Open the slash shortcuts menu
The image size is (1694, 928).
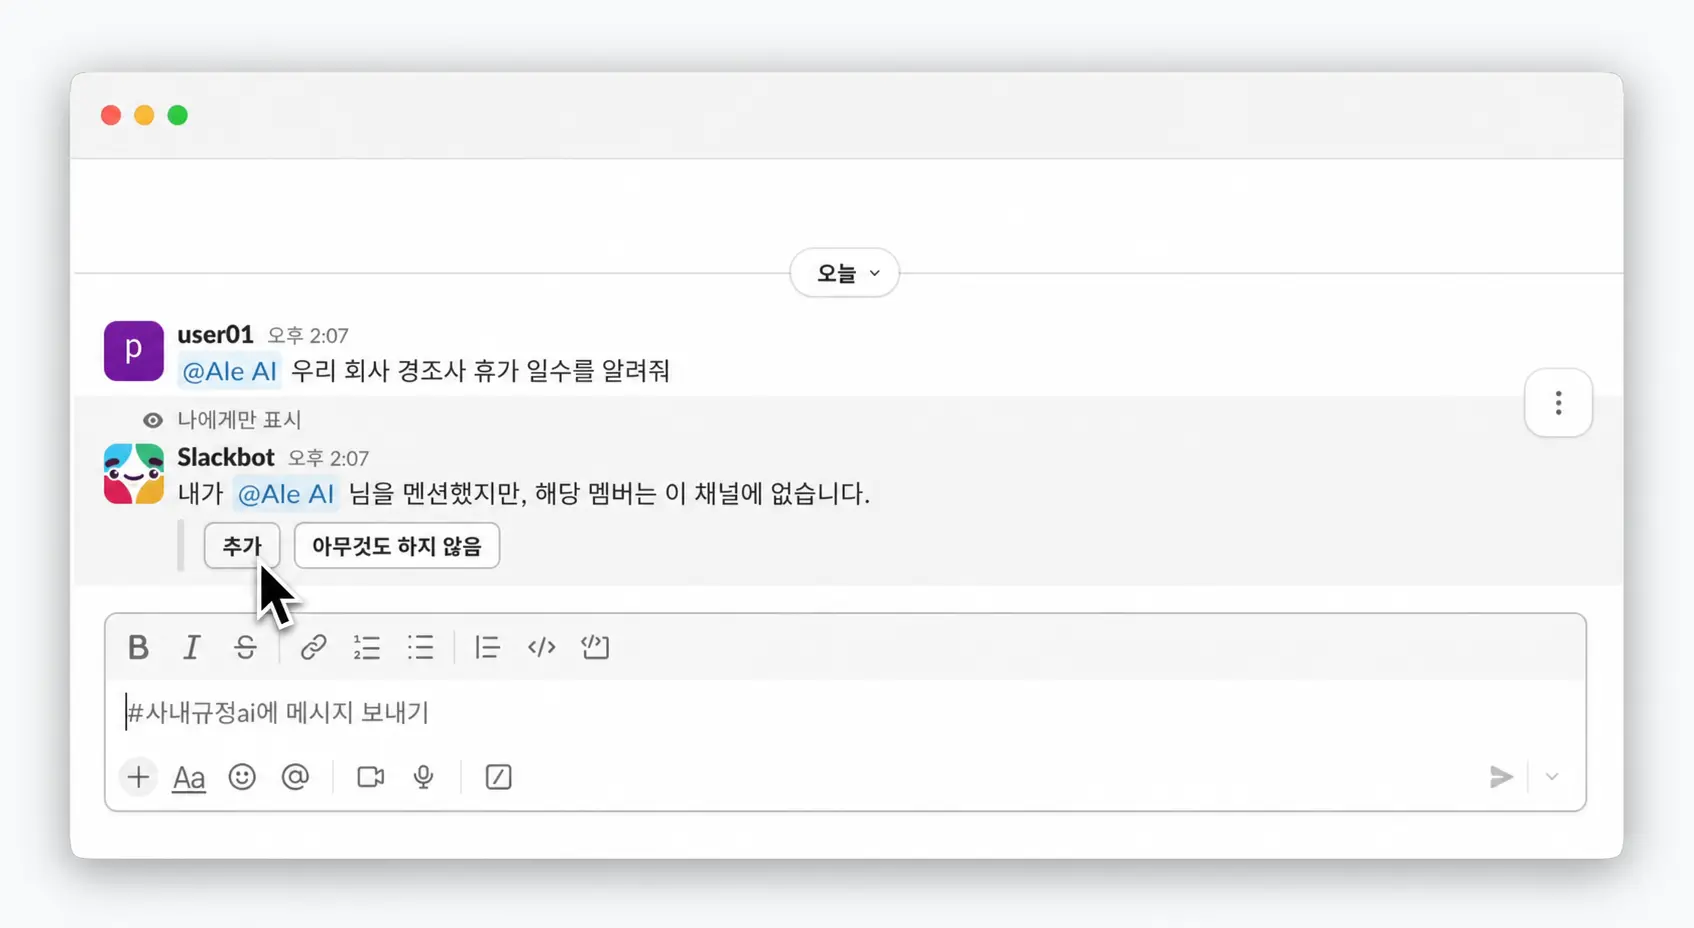click(x=498, y=777)
